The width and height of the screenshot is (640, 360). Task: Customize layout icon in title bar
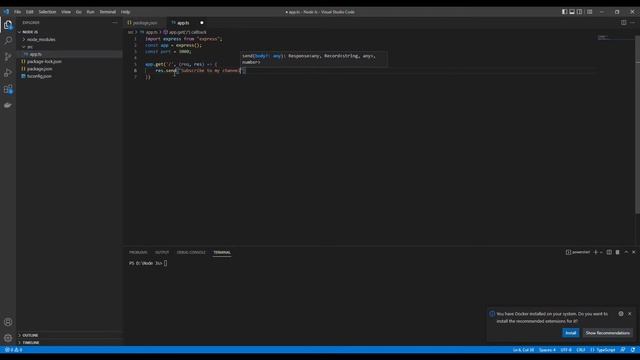pyautogui.click(x=589, y=12)
